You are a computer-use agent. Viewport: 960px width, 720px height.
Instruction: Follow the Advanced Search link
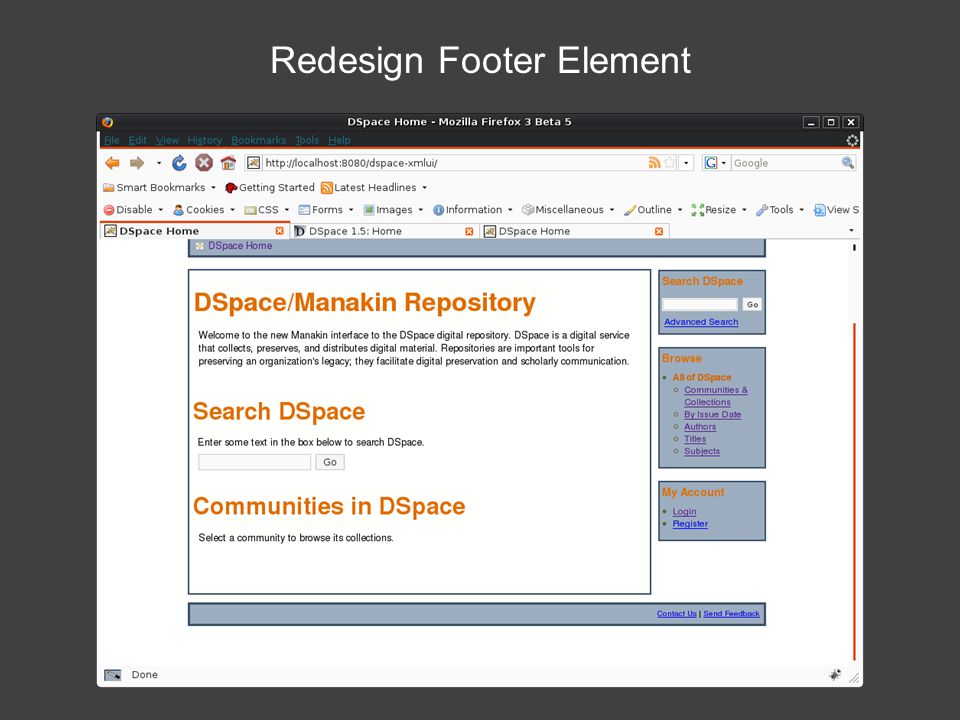701,322
